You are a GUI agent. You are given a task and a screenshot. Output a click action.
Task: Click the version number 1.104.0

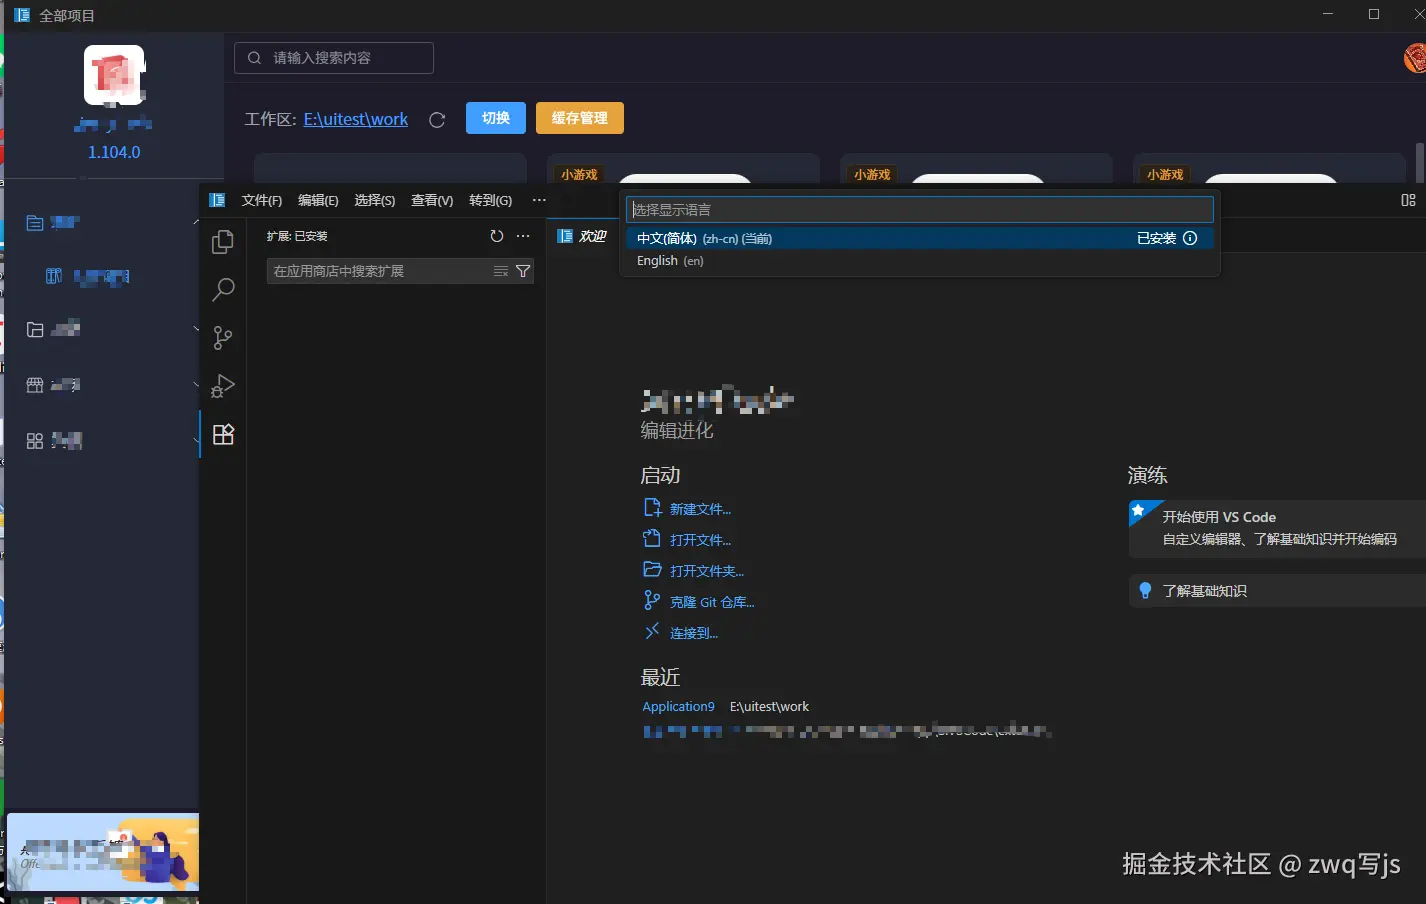[x=114, y=152]
